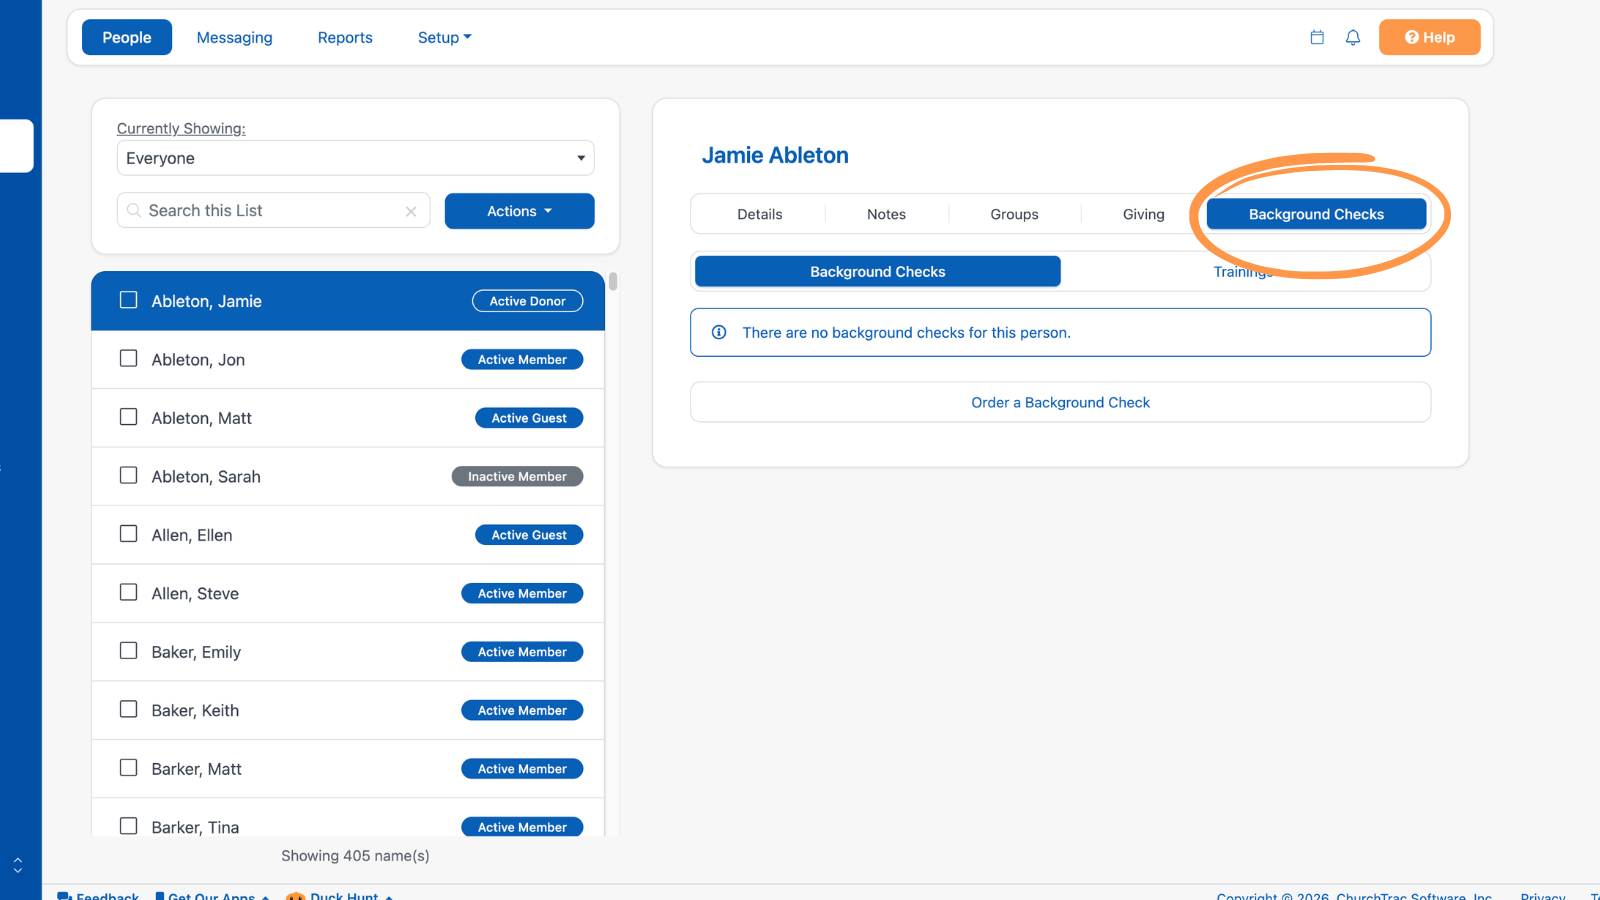This screenshot has height=900, width=1600.
Task: Select Allen, Steve in the list
Action: point(348,593)
